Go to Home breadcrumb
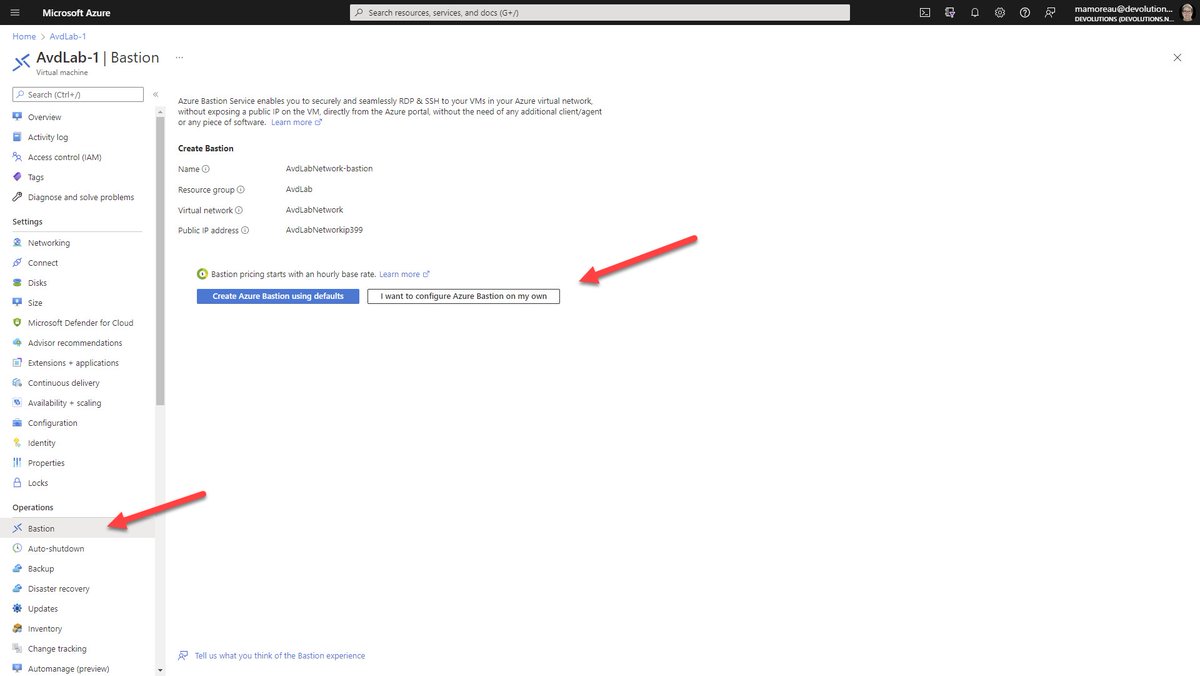1200x676 pixels. pyautogui.click(x=24, y=37)
